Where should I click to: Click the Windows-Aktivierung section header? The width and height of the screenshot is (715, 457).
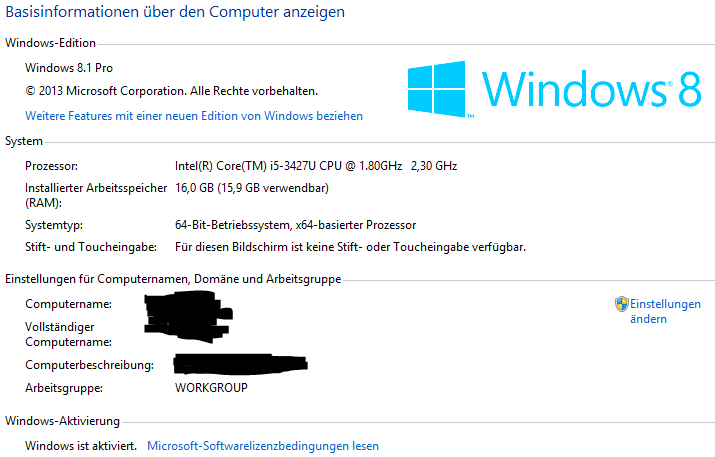point(62,421)
